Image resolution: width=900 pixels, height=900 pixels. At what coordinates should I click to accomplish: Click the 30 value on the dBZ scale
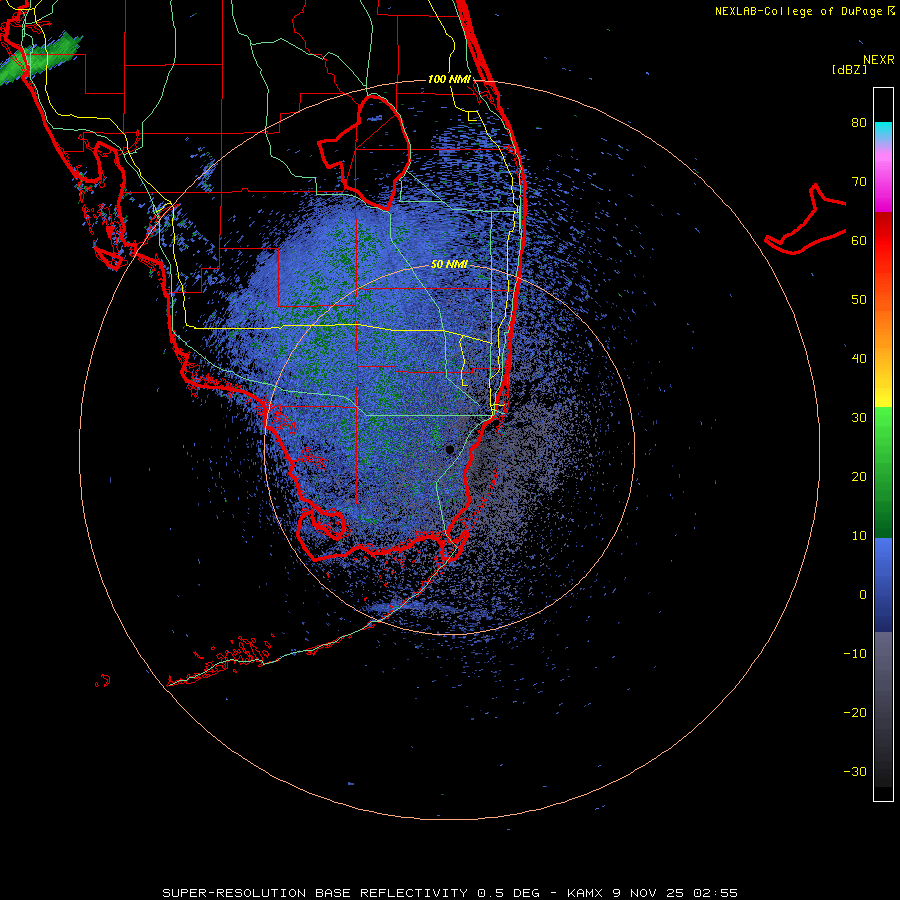pyautogui.click(x=859, y=418)
